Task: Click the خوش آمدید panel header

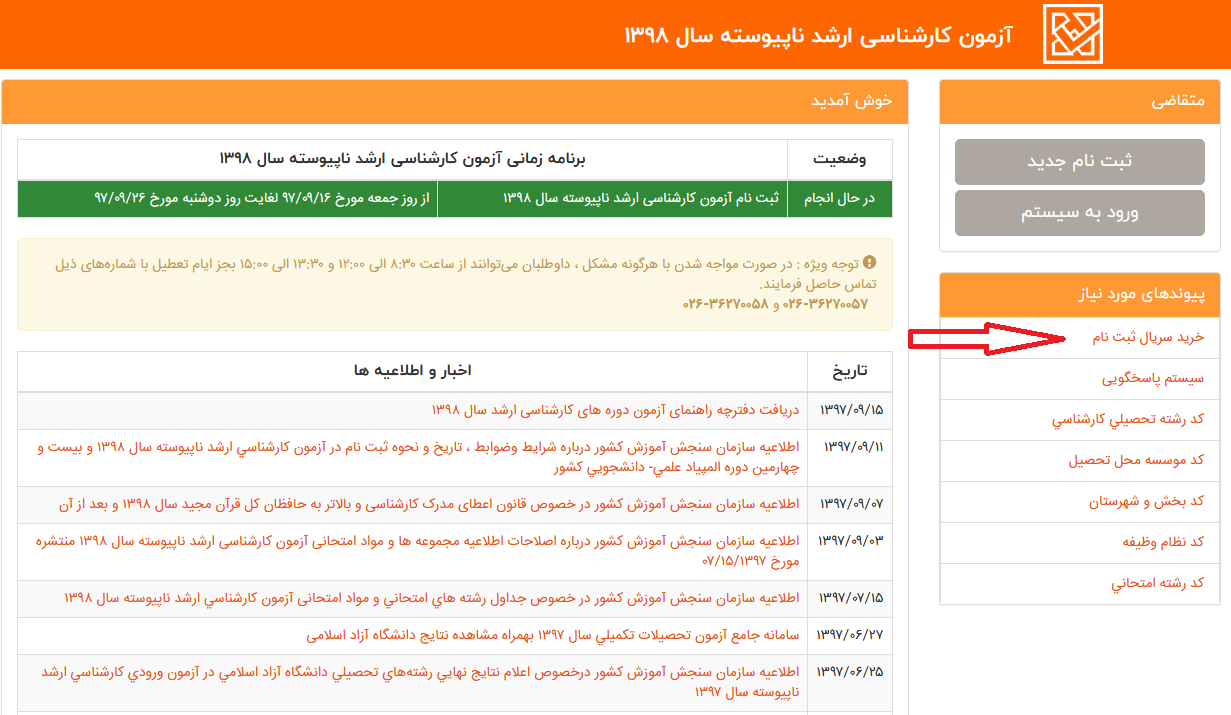Action: [x=455, y=102]
